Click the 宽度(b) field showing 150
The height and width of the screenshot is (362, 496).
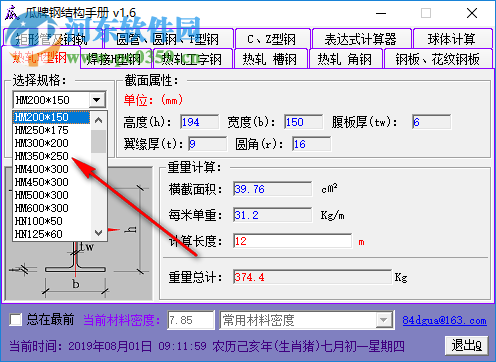tap(304, 122)
